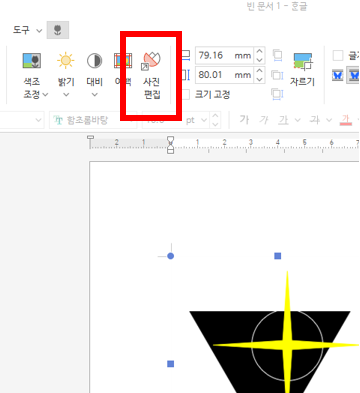Expand the 대비 dropdown arrow
This screenshot has height=393, width=360.
pyautogui.click(x=95, y=95)
